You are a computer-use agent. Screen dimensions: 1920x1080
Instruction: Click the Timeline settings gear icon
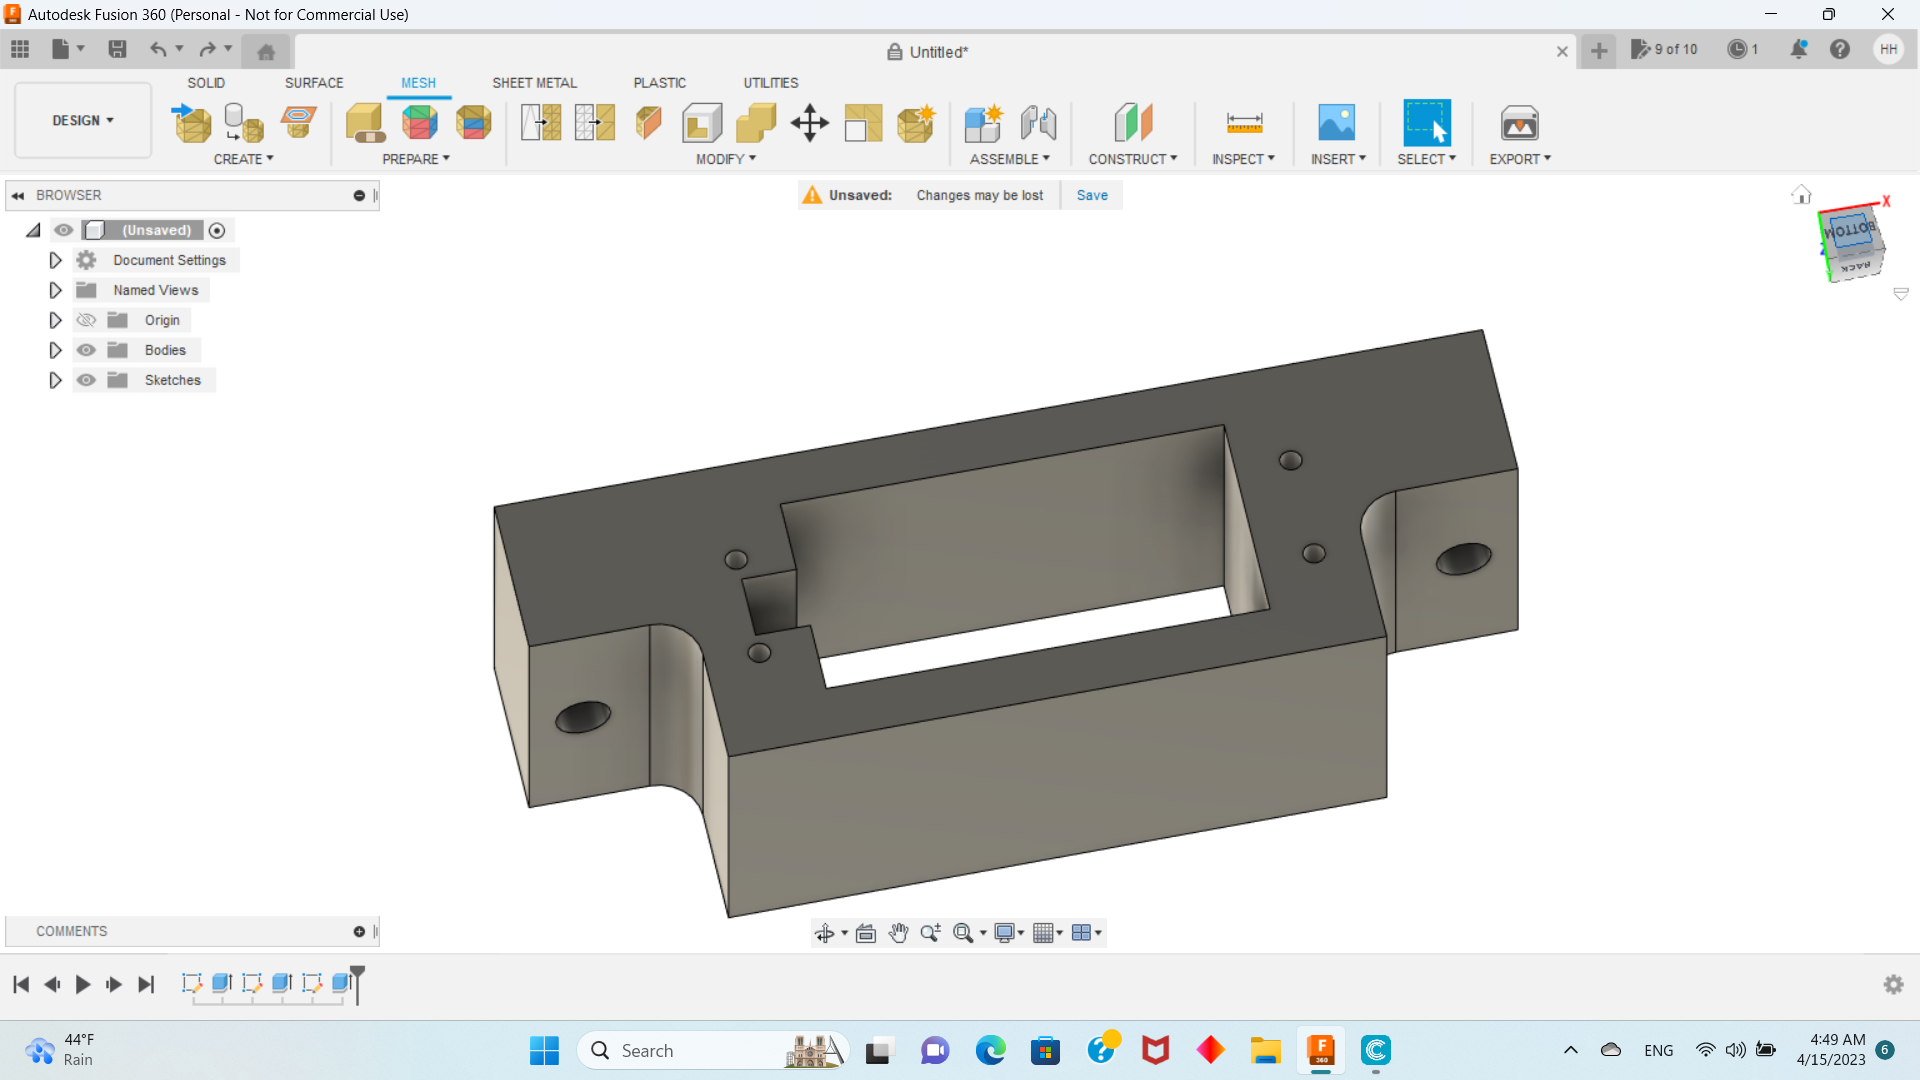tap(1893, 984)
